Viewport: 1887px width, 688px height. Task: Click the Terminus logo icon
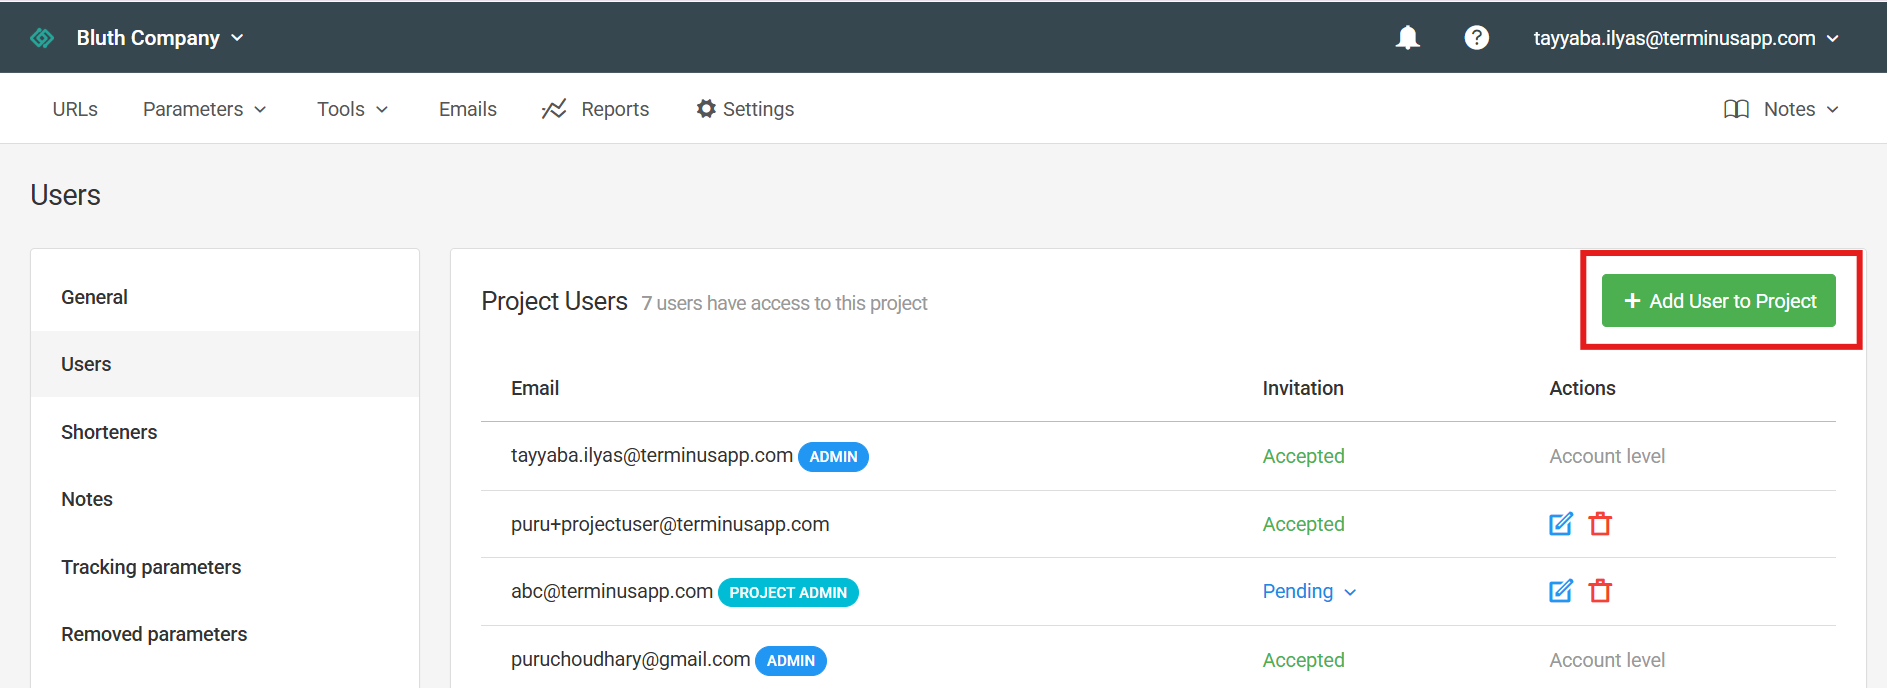pos(42,38)
